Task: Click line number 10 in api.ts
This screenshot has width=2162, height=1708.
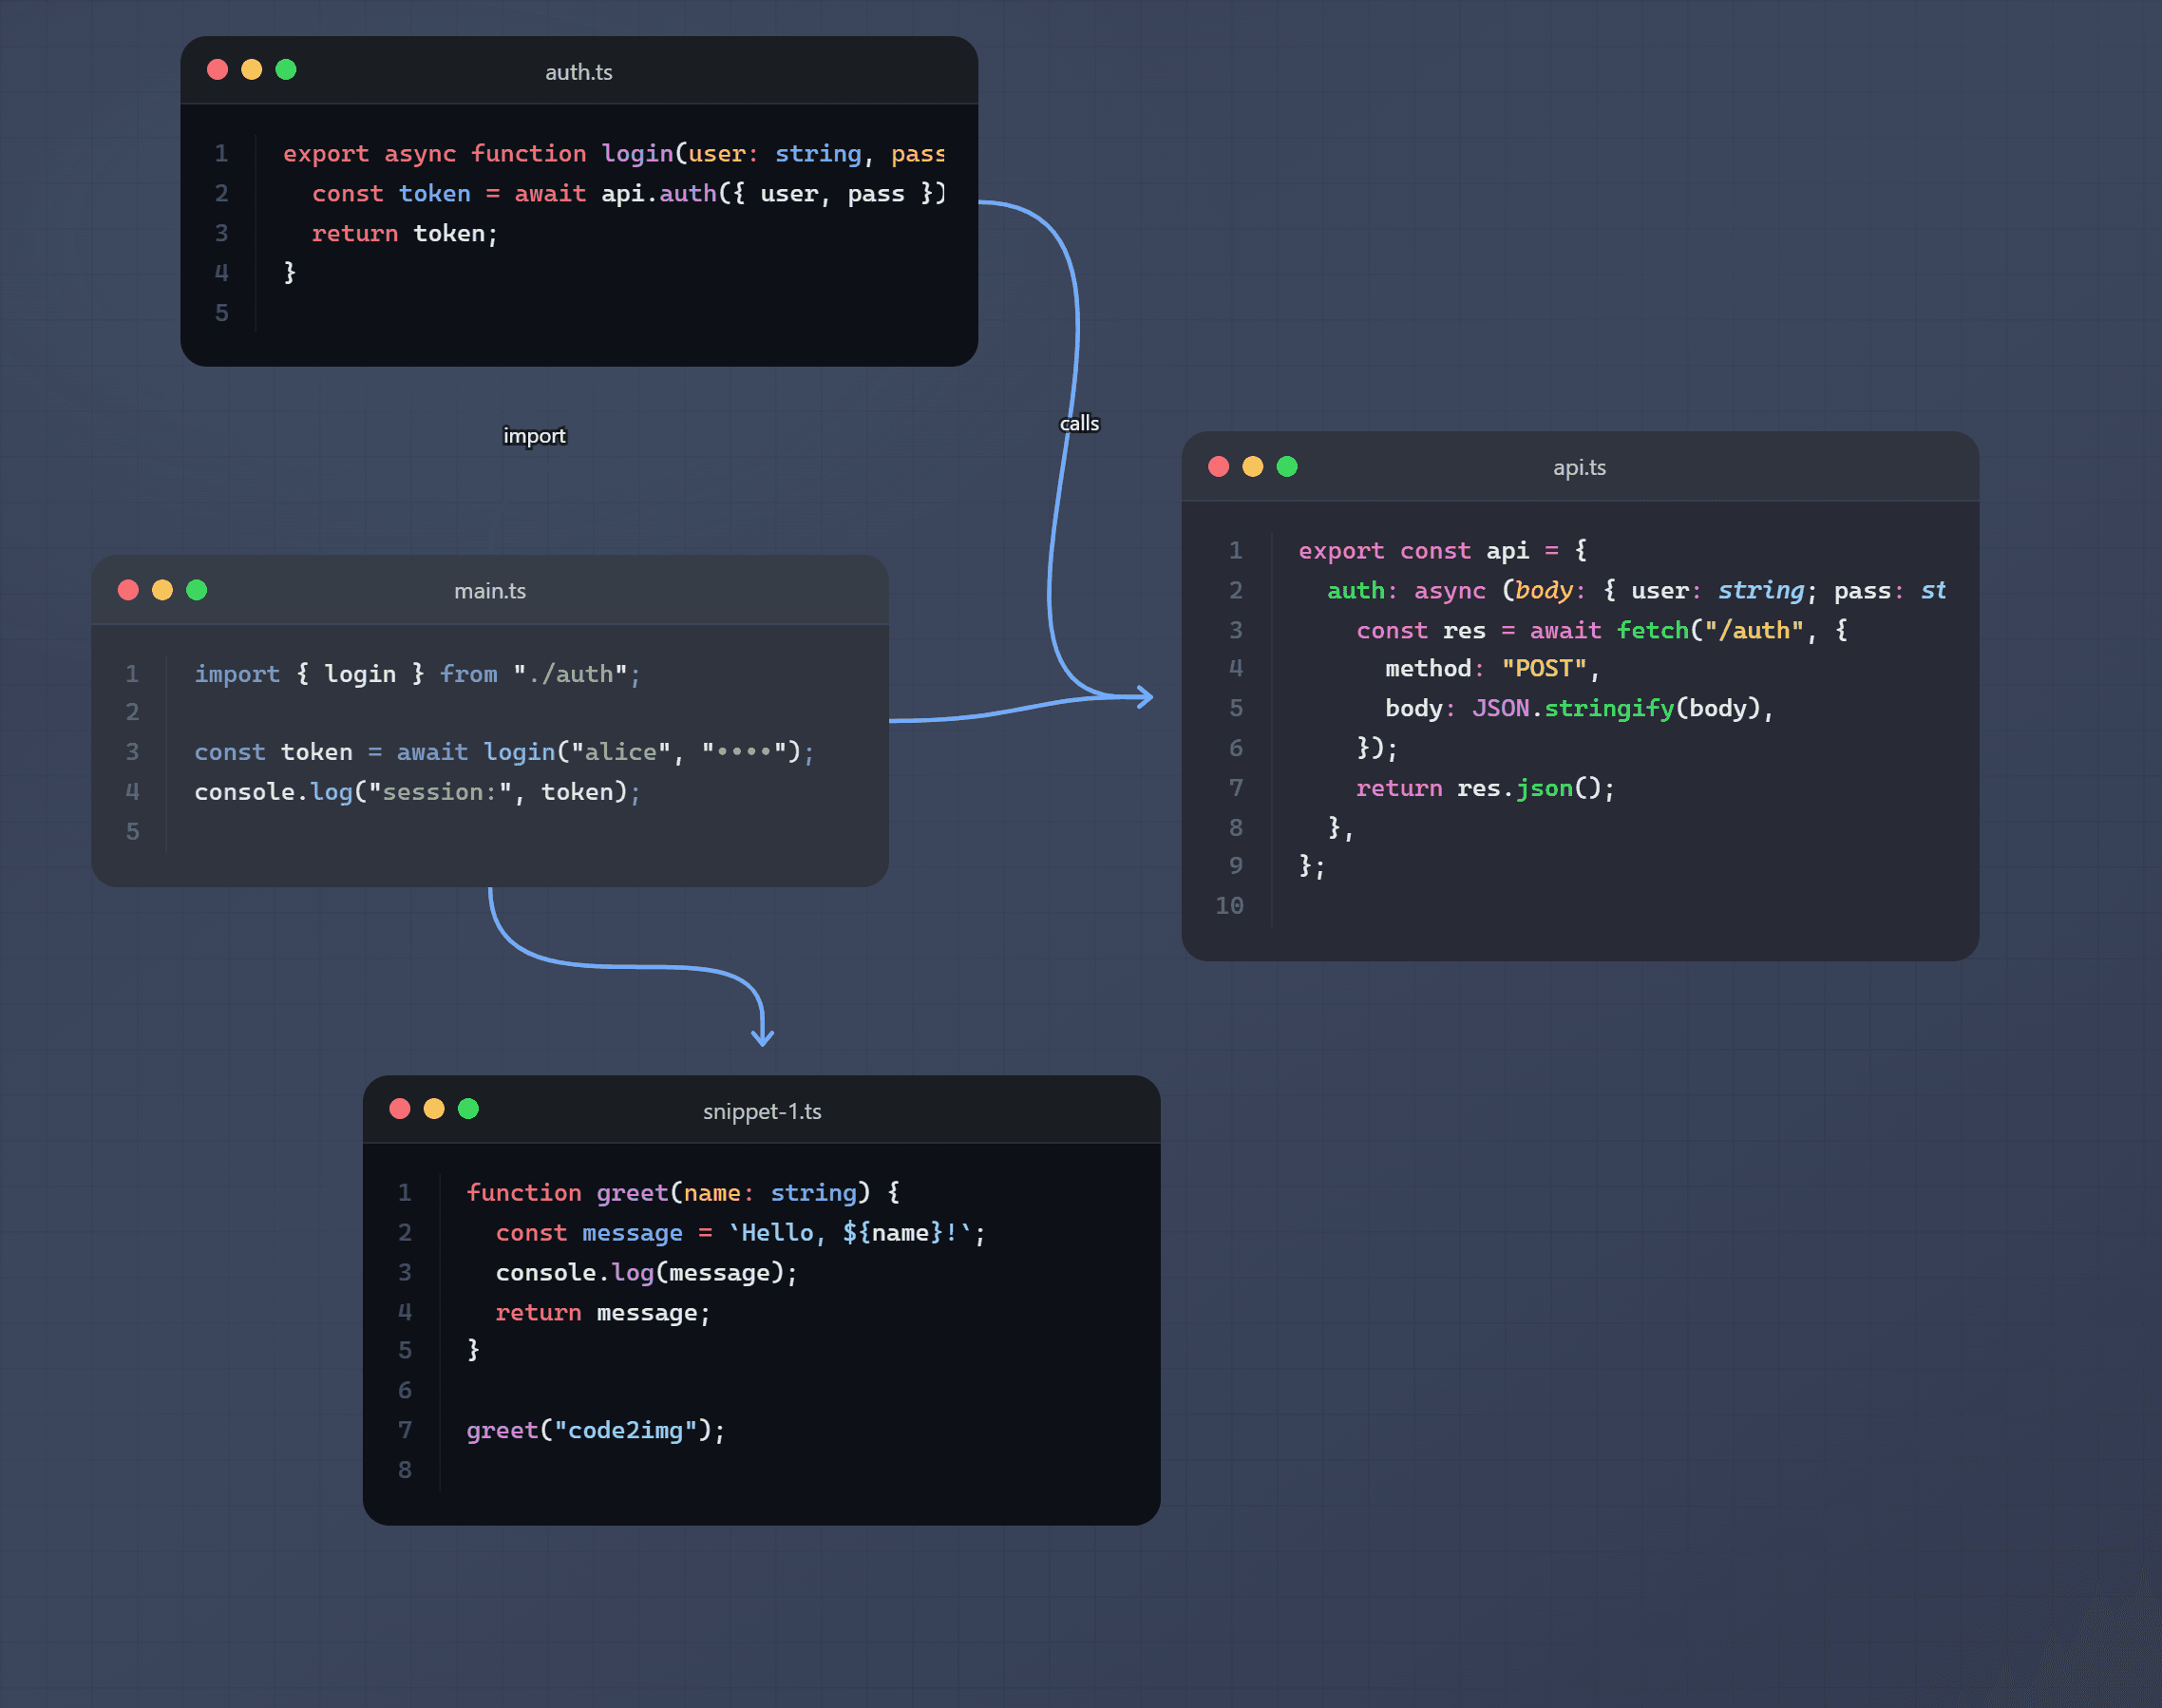Action: [x=1229, y=906]
